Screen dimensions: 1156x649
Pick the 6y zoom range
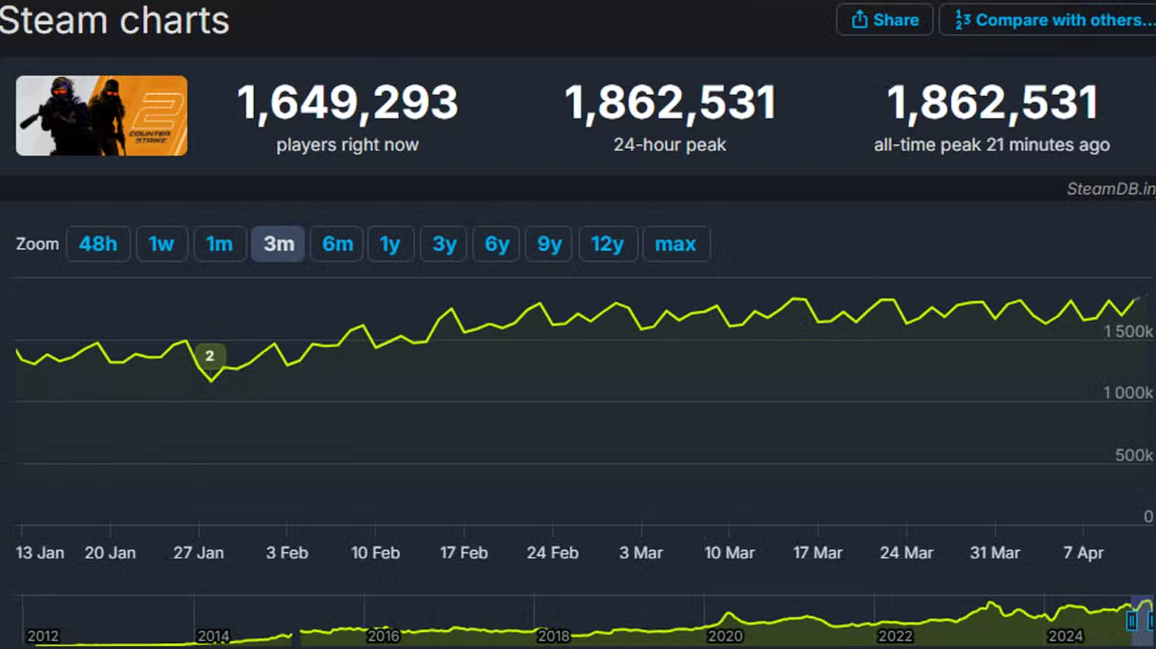coord(497,244)
